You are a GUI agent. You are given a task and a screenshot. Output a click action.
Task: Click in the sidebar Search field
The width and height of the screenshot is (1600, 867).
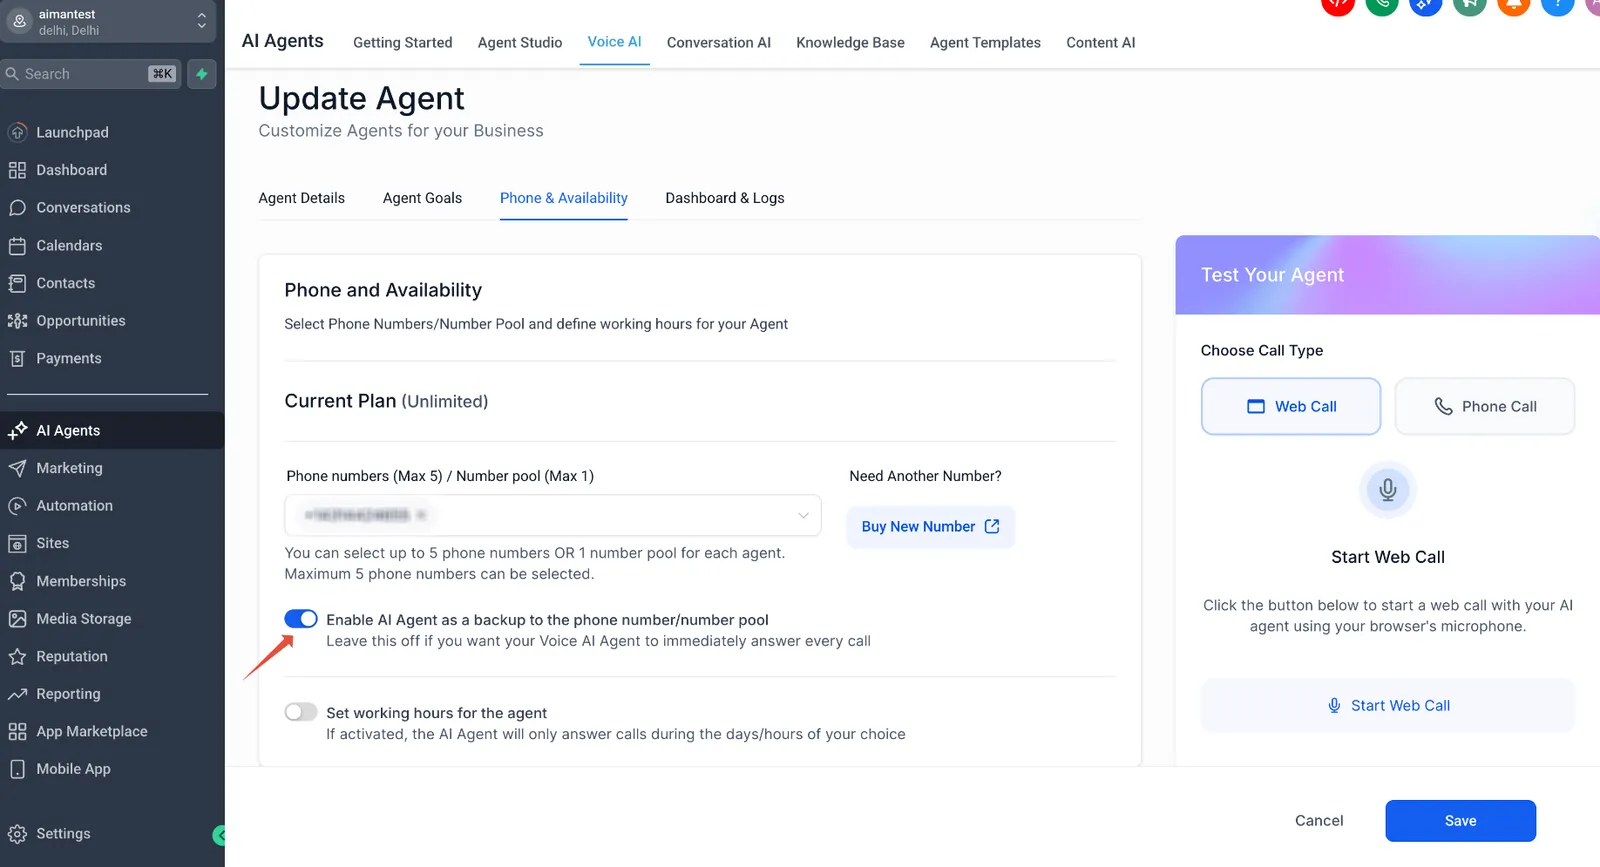(91, 74)
